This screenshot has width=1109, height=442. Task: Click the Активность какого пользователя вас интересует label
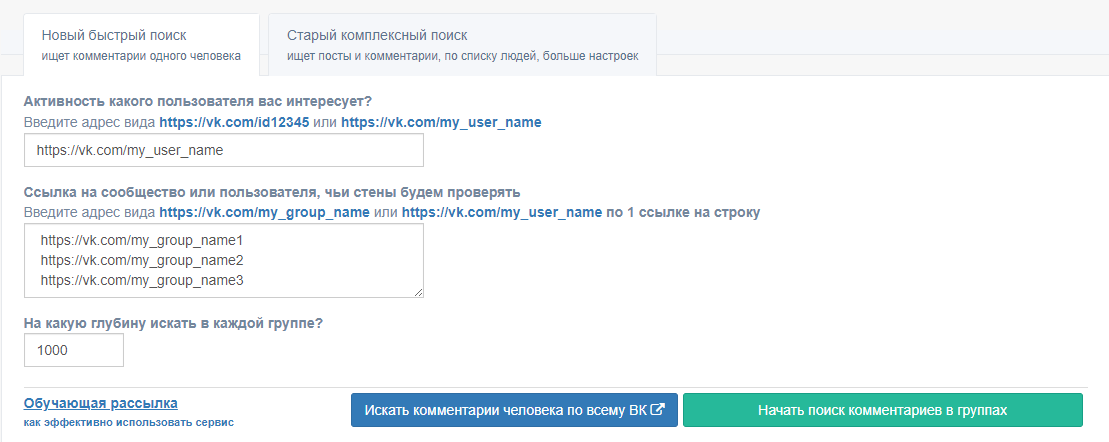click(198, 101)
